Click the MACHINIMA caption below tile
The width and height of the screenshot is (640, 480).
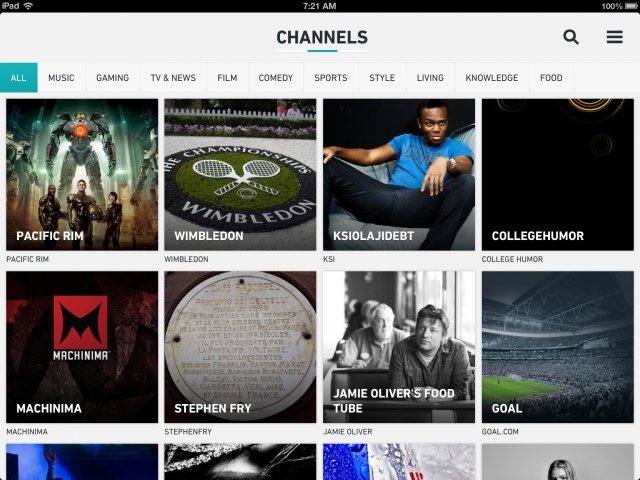[x=27, y=431]
